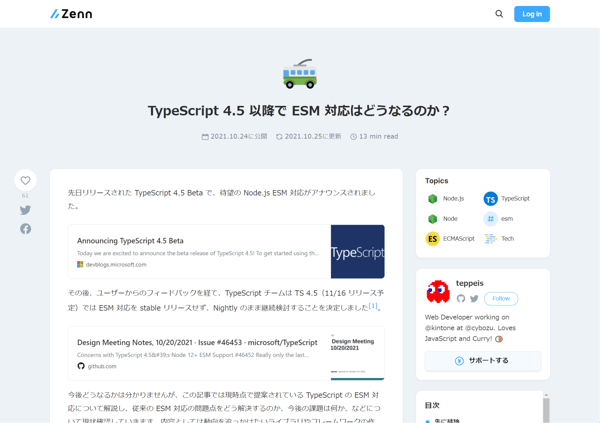Open teppeis GitHub profile icon
This screenshot has width=600, height=423.
tap(461, 299)
